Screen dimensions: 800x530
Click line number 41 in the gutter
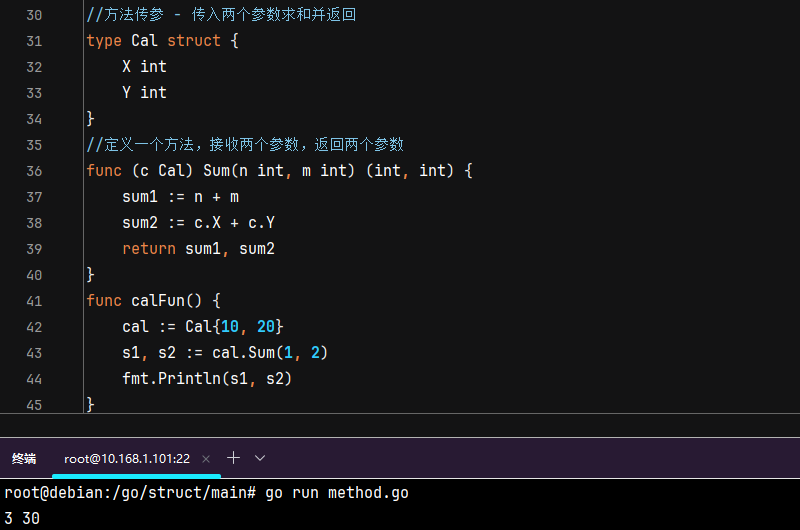pos(33,301)
